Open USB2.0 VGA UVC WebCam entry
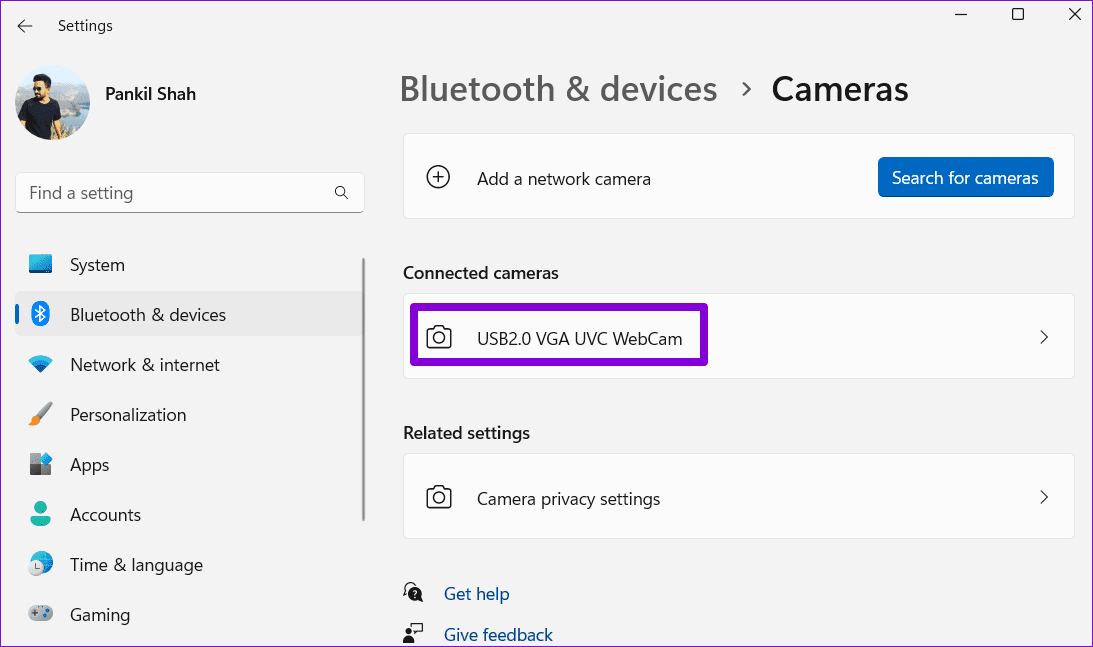The height and width of the screenshot is (647, 1093). tap(738, 336)
